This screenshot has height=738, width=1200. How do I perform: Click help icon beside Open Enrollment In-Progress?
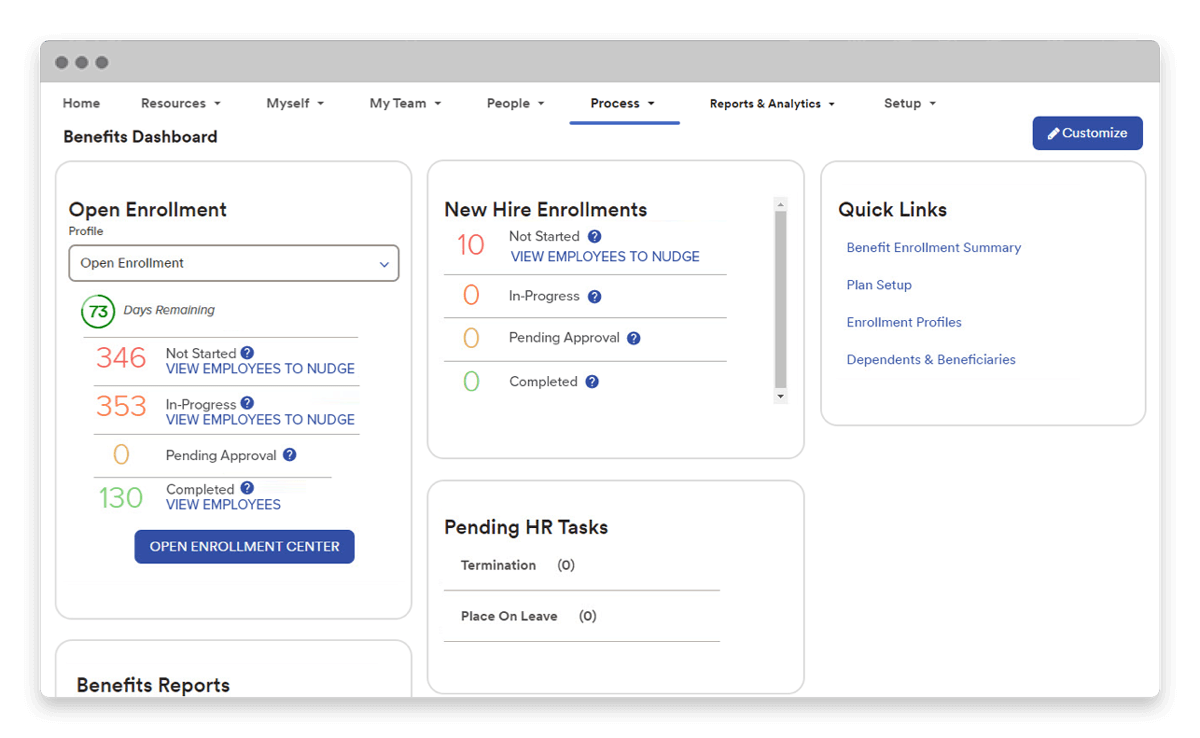click(x=247, y=404)
